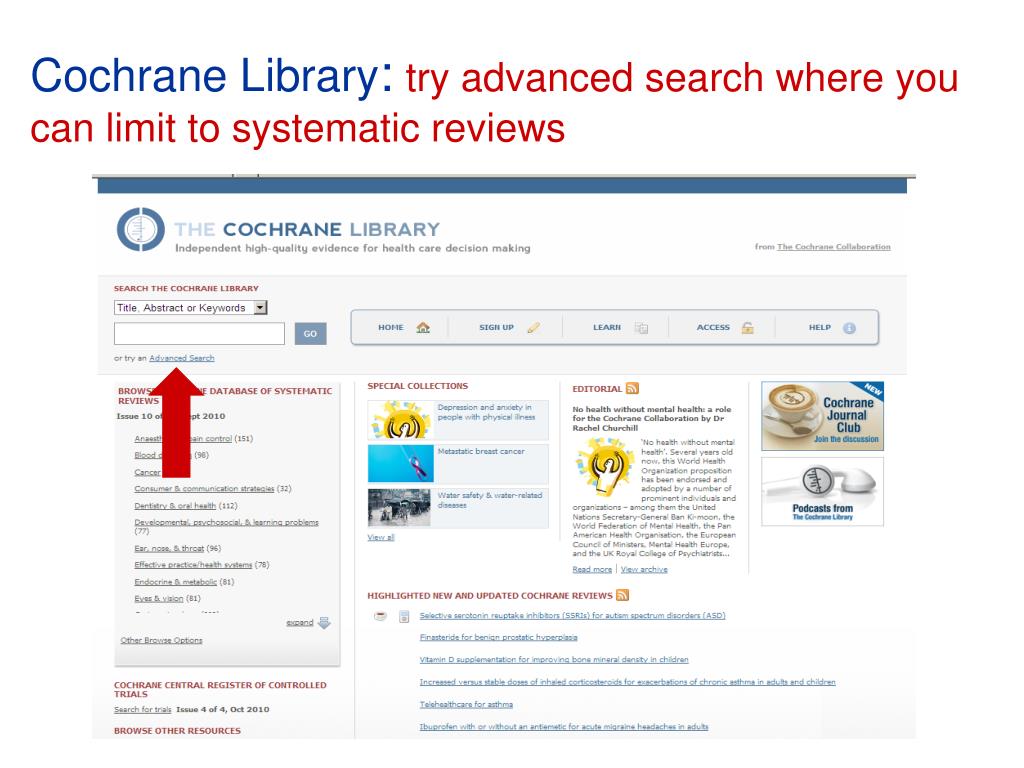
Task: Open Ibuprofen for acute migraine review
Action: (x=564, y=727)
